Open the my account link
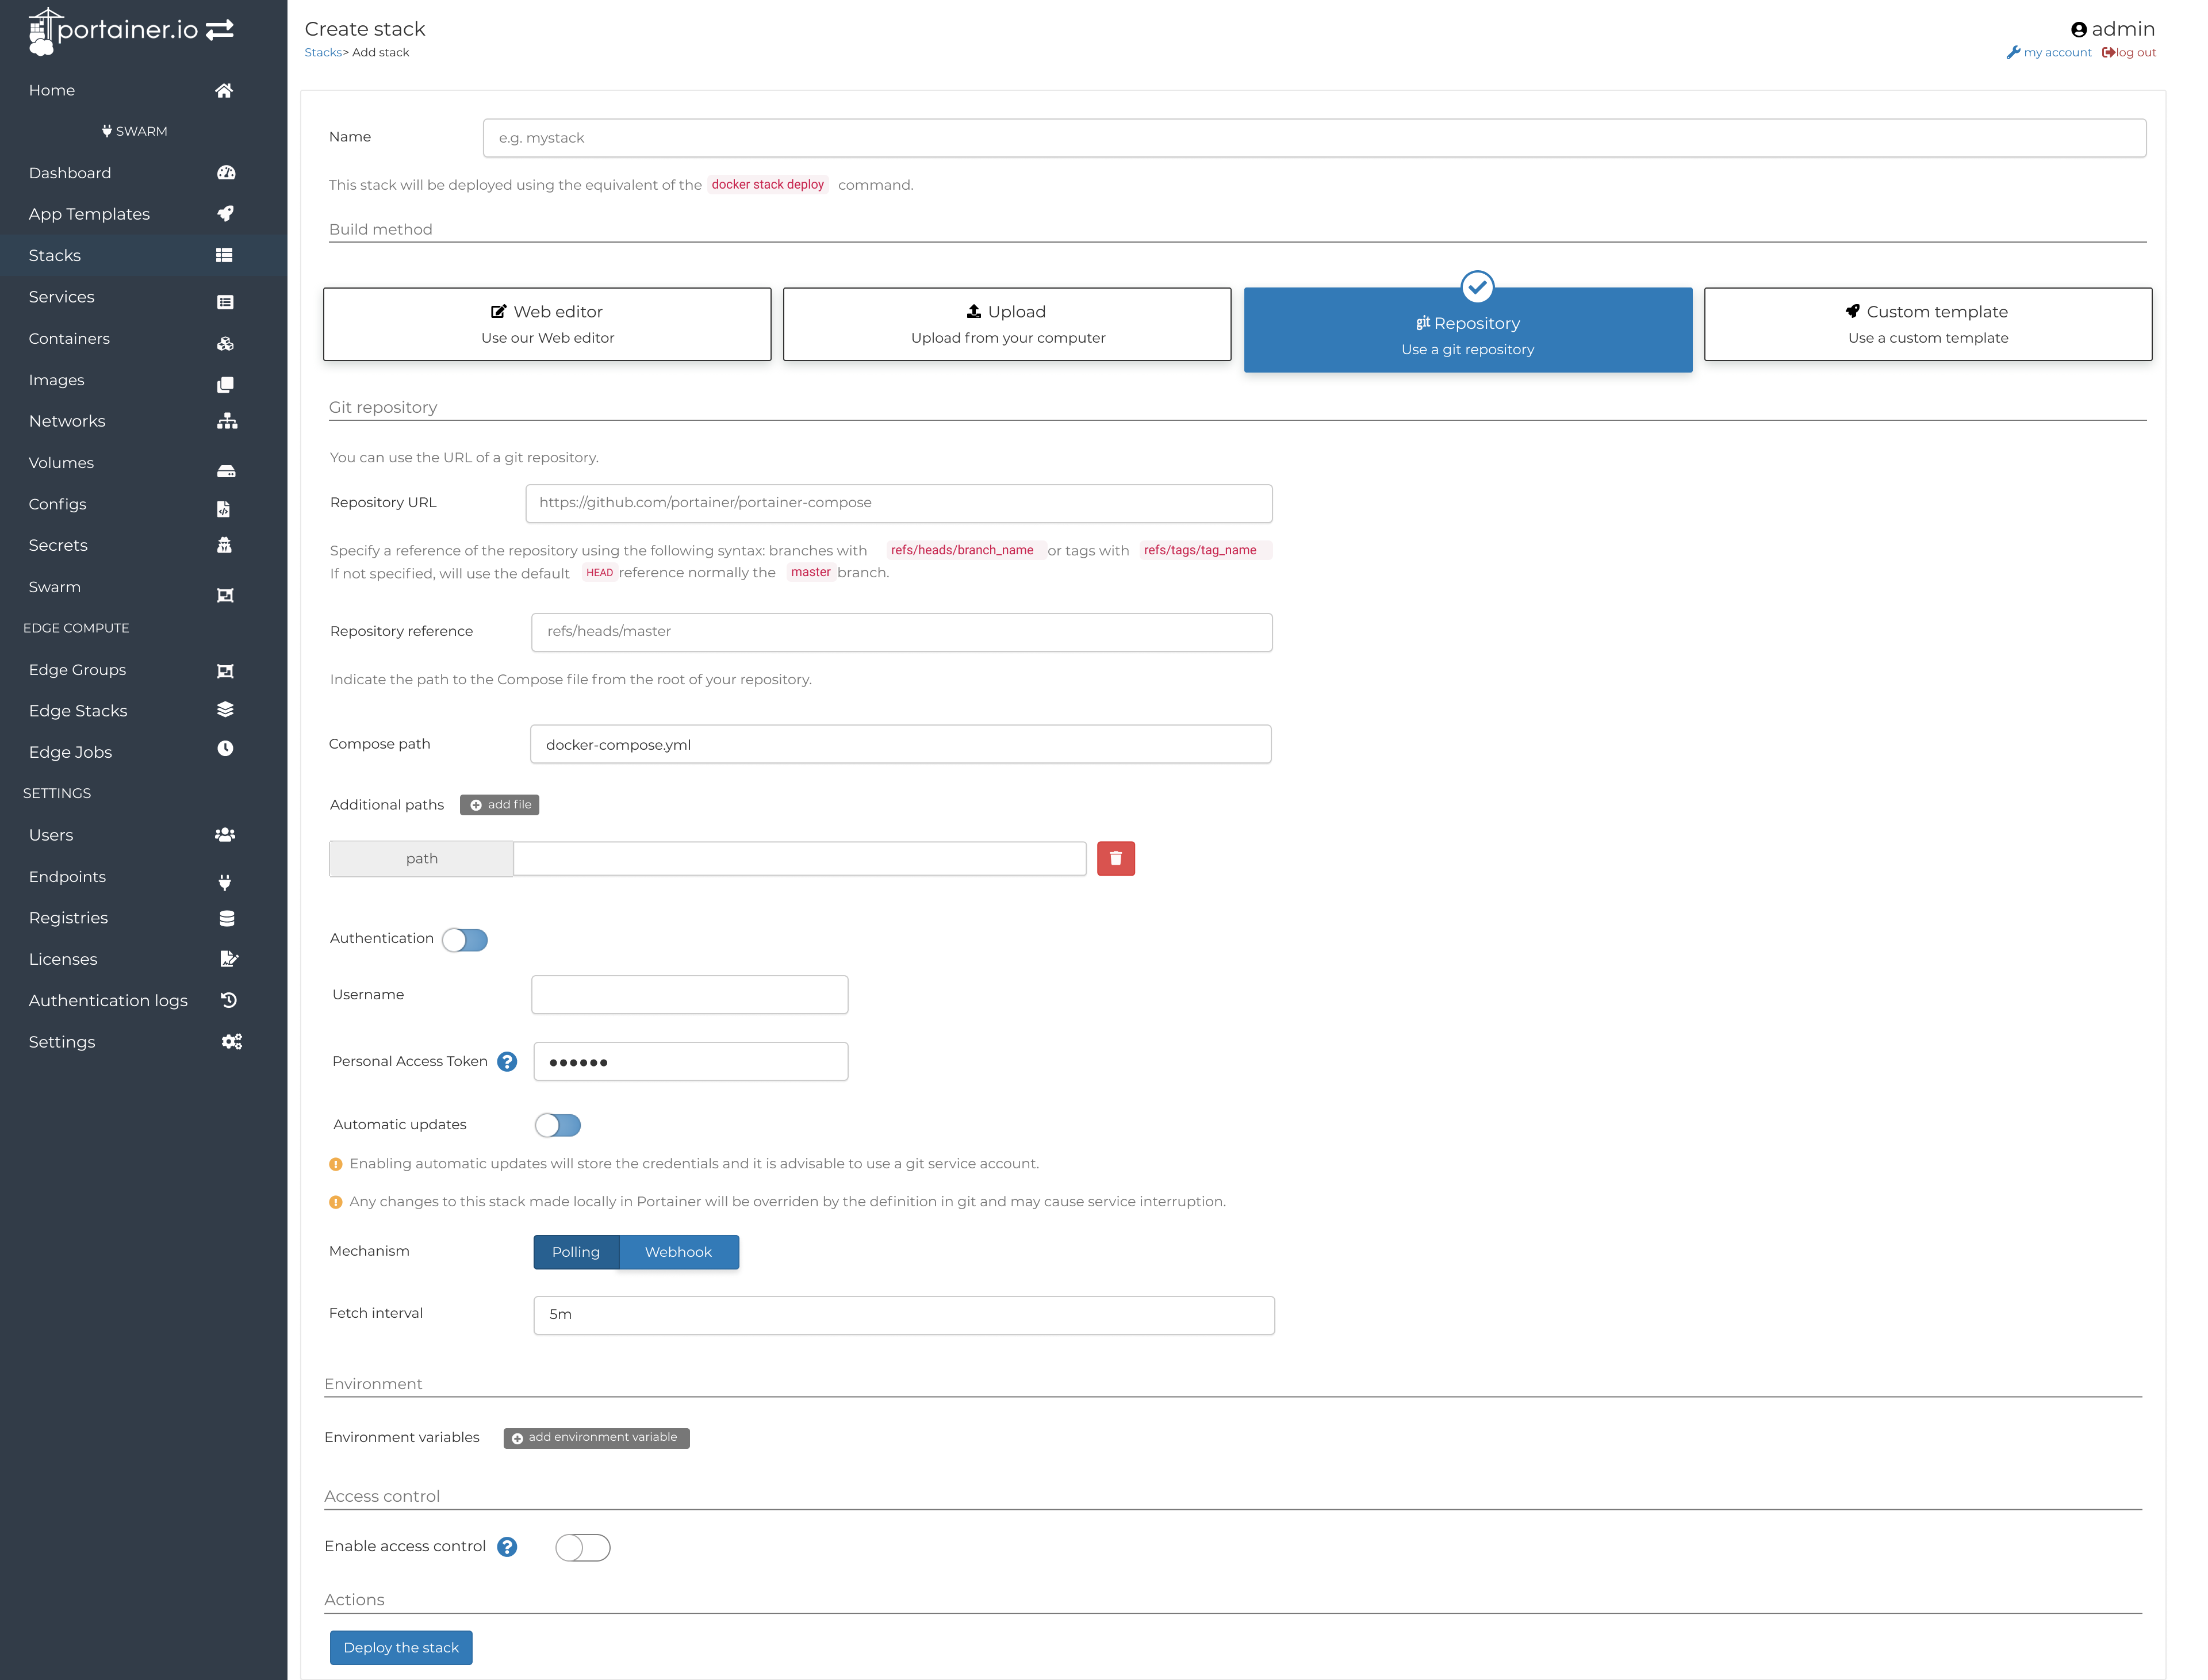The image size is (2208, 1680). click(x=2049, y=52)
